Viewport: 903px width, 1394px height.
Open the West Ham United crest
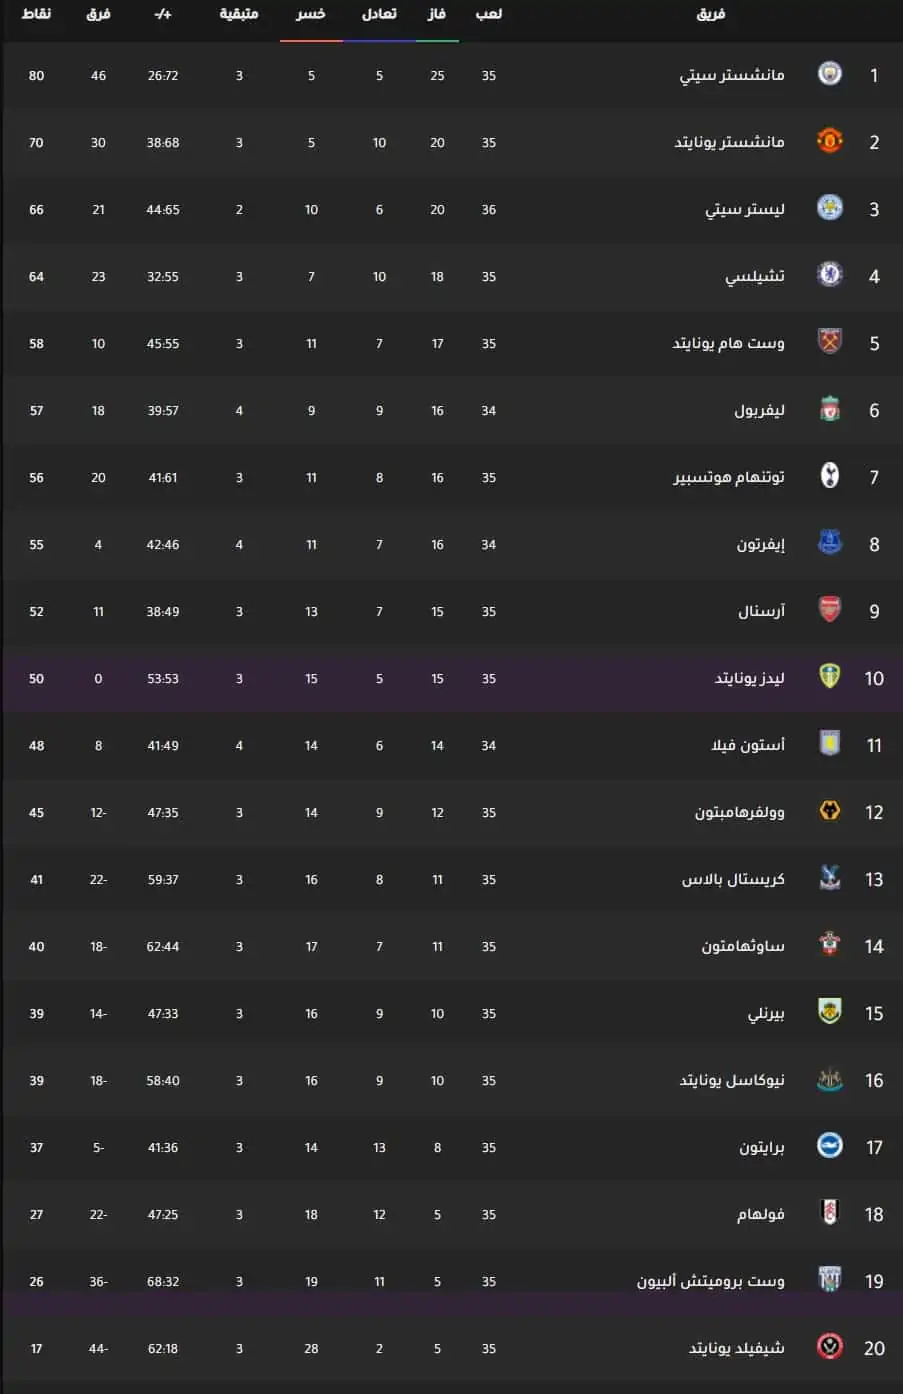[829, 342]
